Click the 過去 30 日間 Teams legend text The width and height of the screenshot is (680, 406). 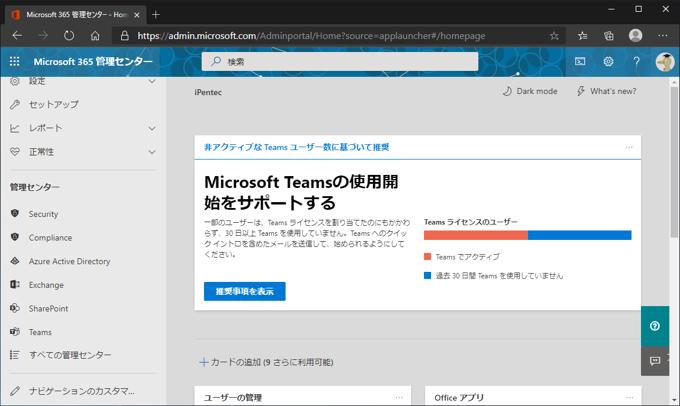499,276
